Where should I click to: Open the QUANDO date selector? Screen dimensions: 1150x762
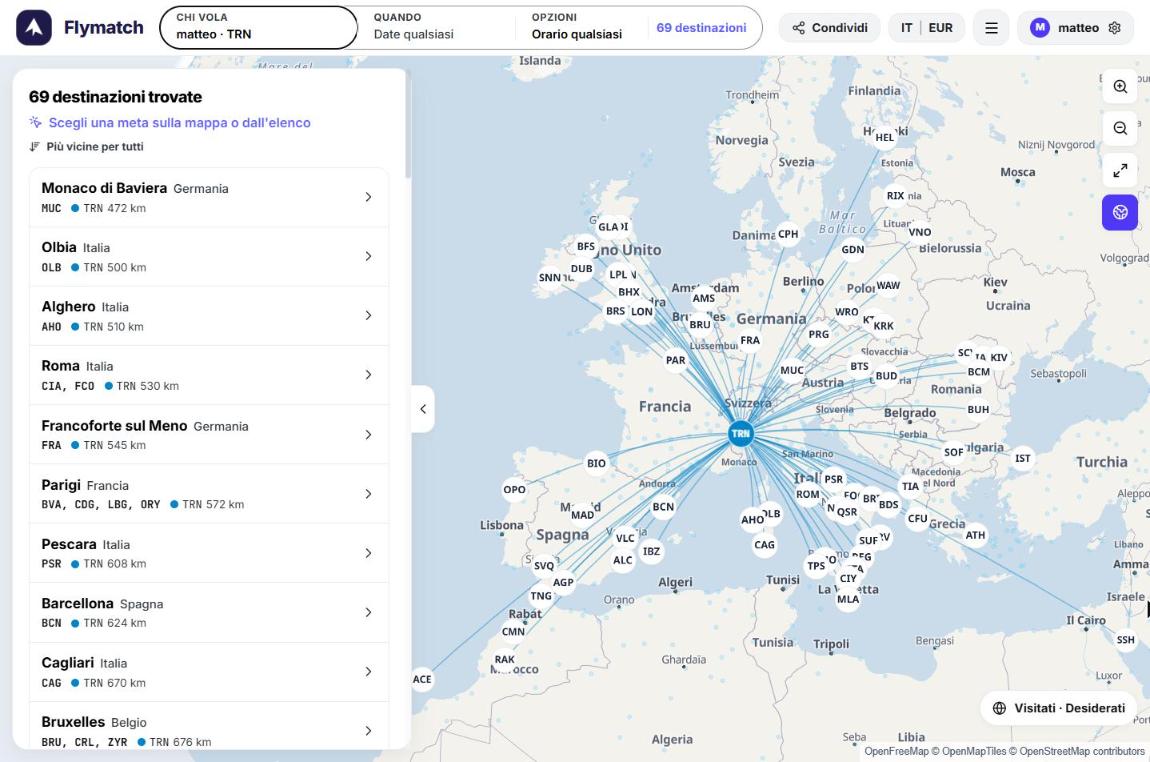pyautogui.click(x=436, y=28)
